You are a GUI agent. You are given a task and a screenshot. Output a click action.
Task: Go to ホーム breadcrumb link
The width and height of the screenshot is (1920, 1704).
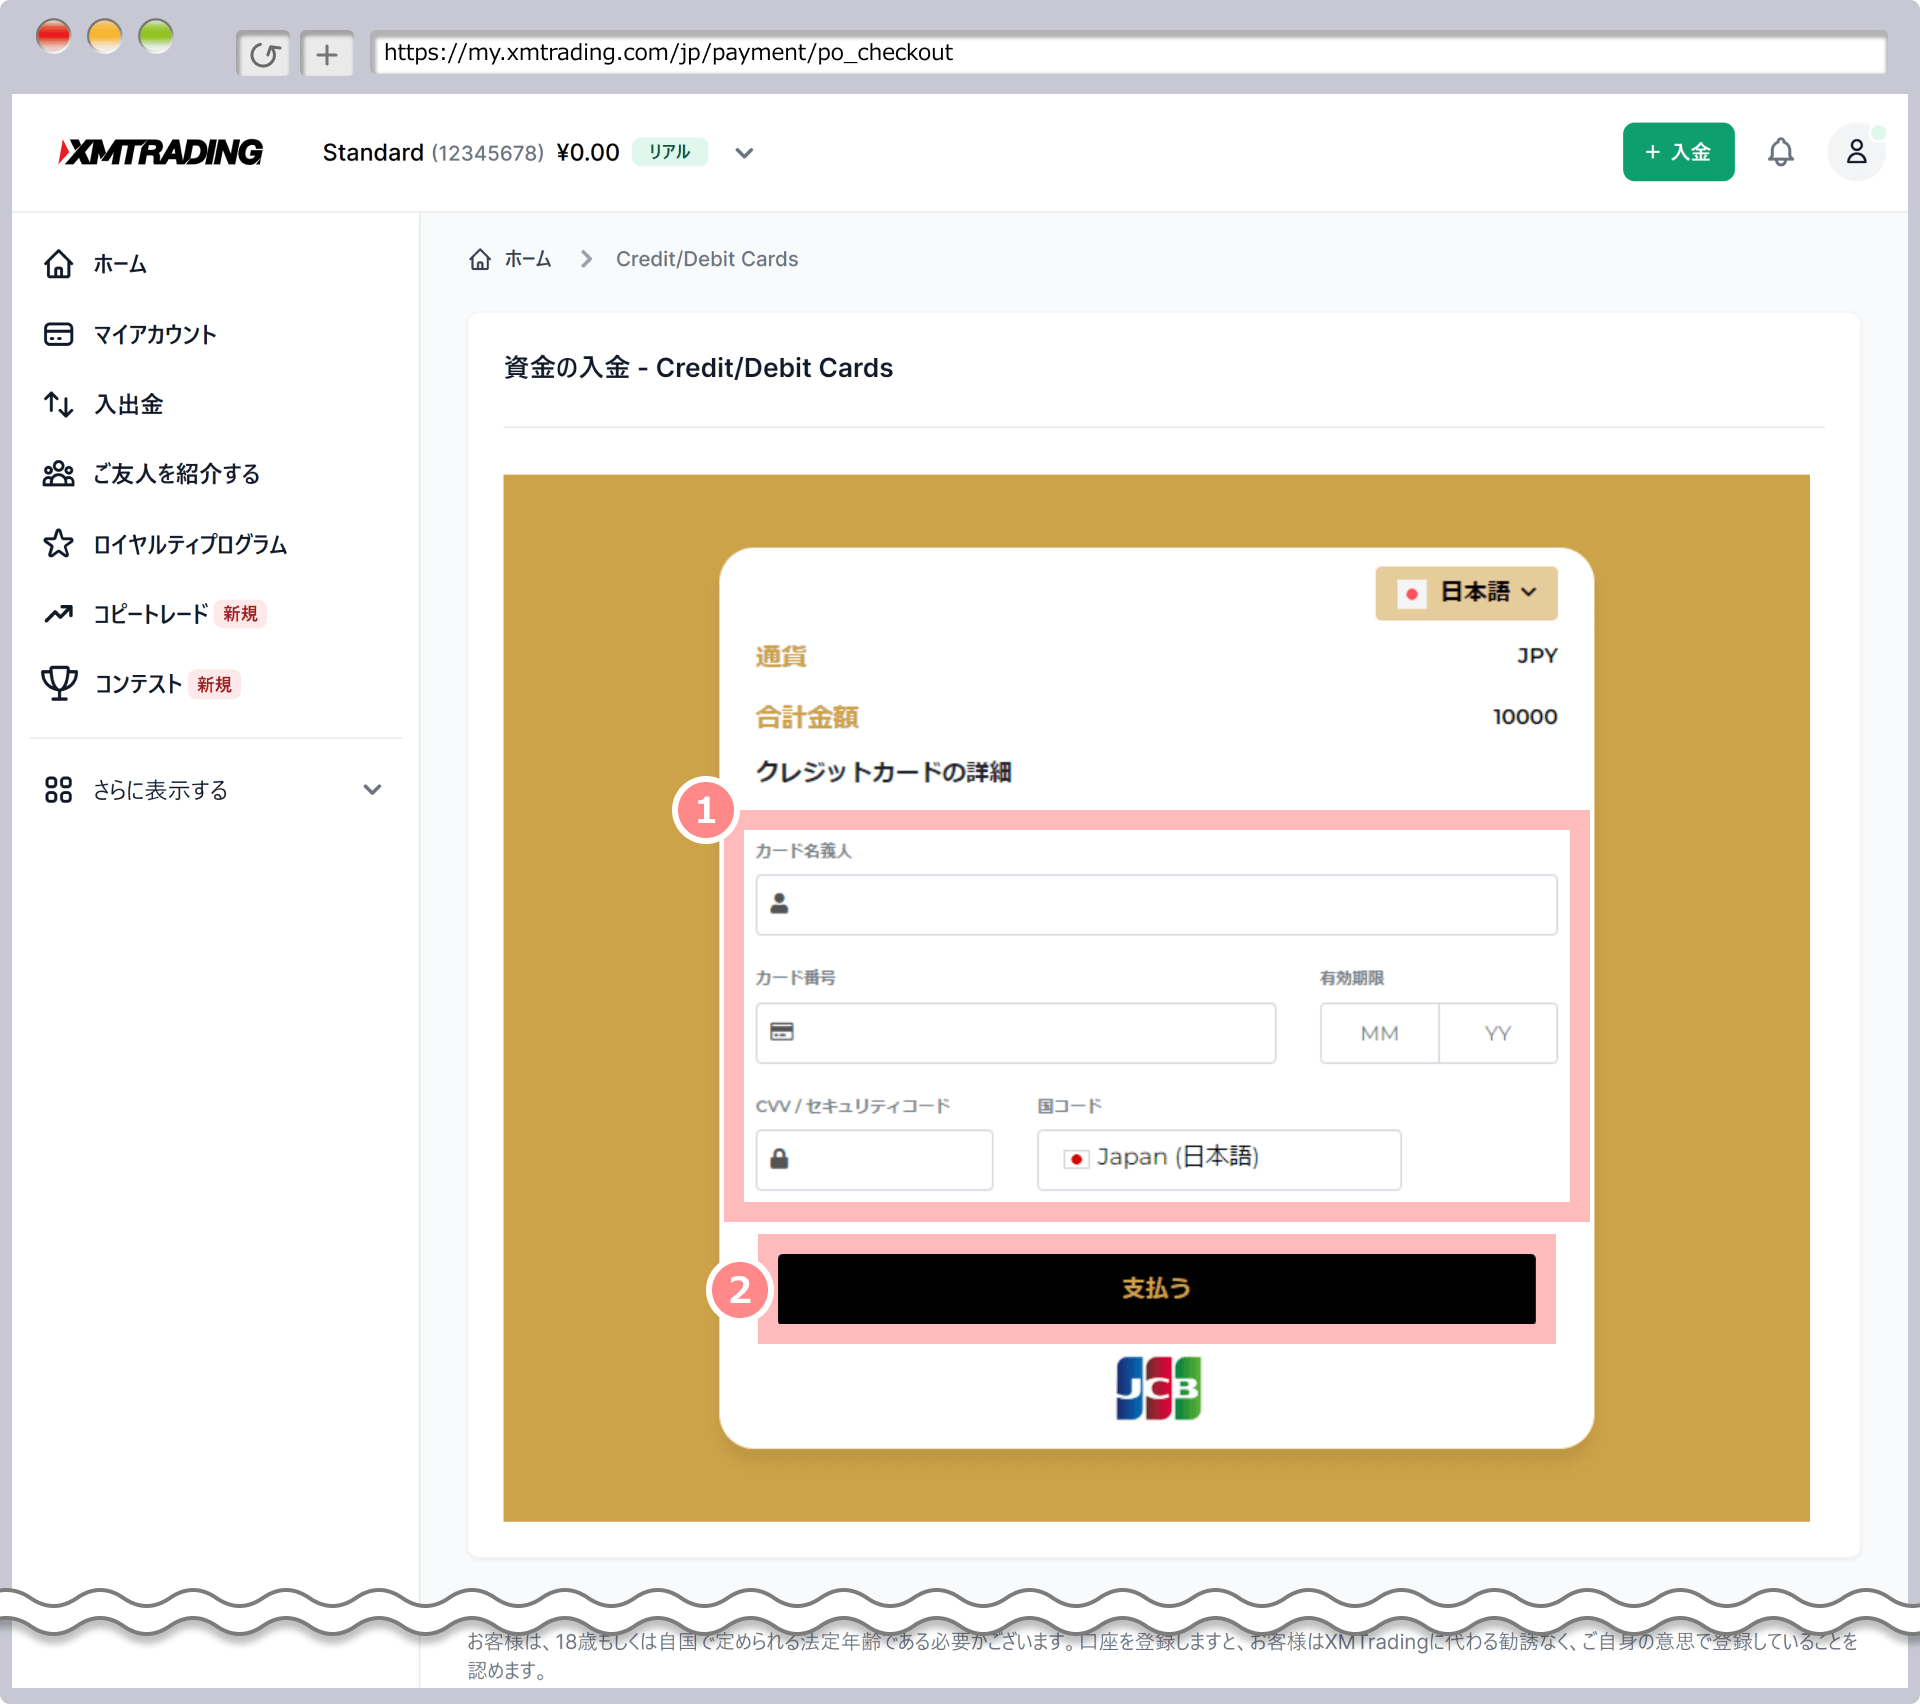coord(528,259)
